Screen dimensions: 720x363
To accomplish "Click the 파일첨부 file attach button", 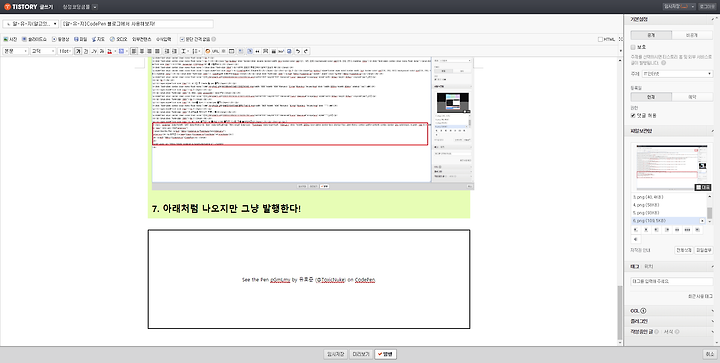I will coord(703,250).
